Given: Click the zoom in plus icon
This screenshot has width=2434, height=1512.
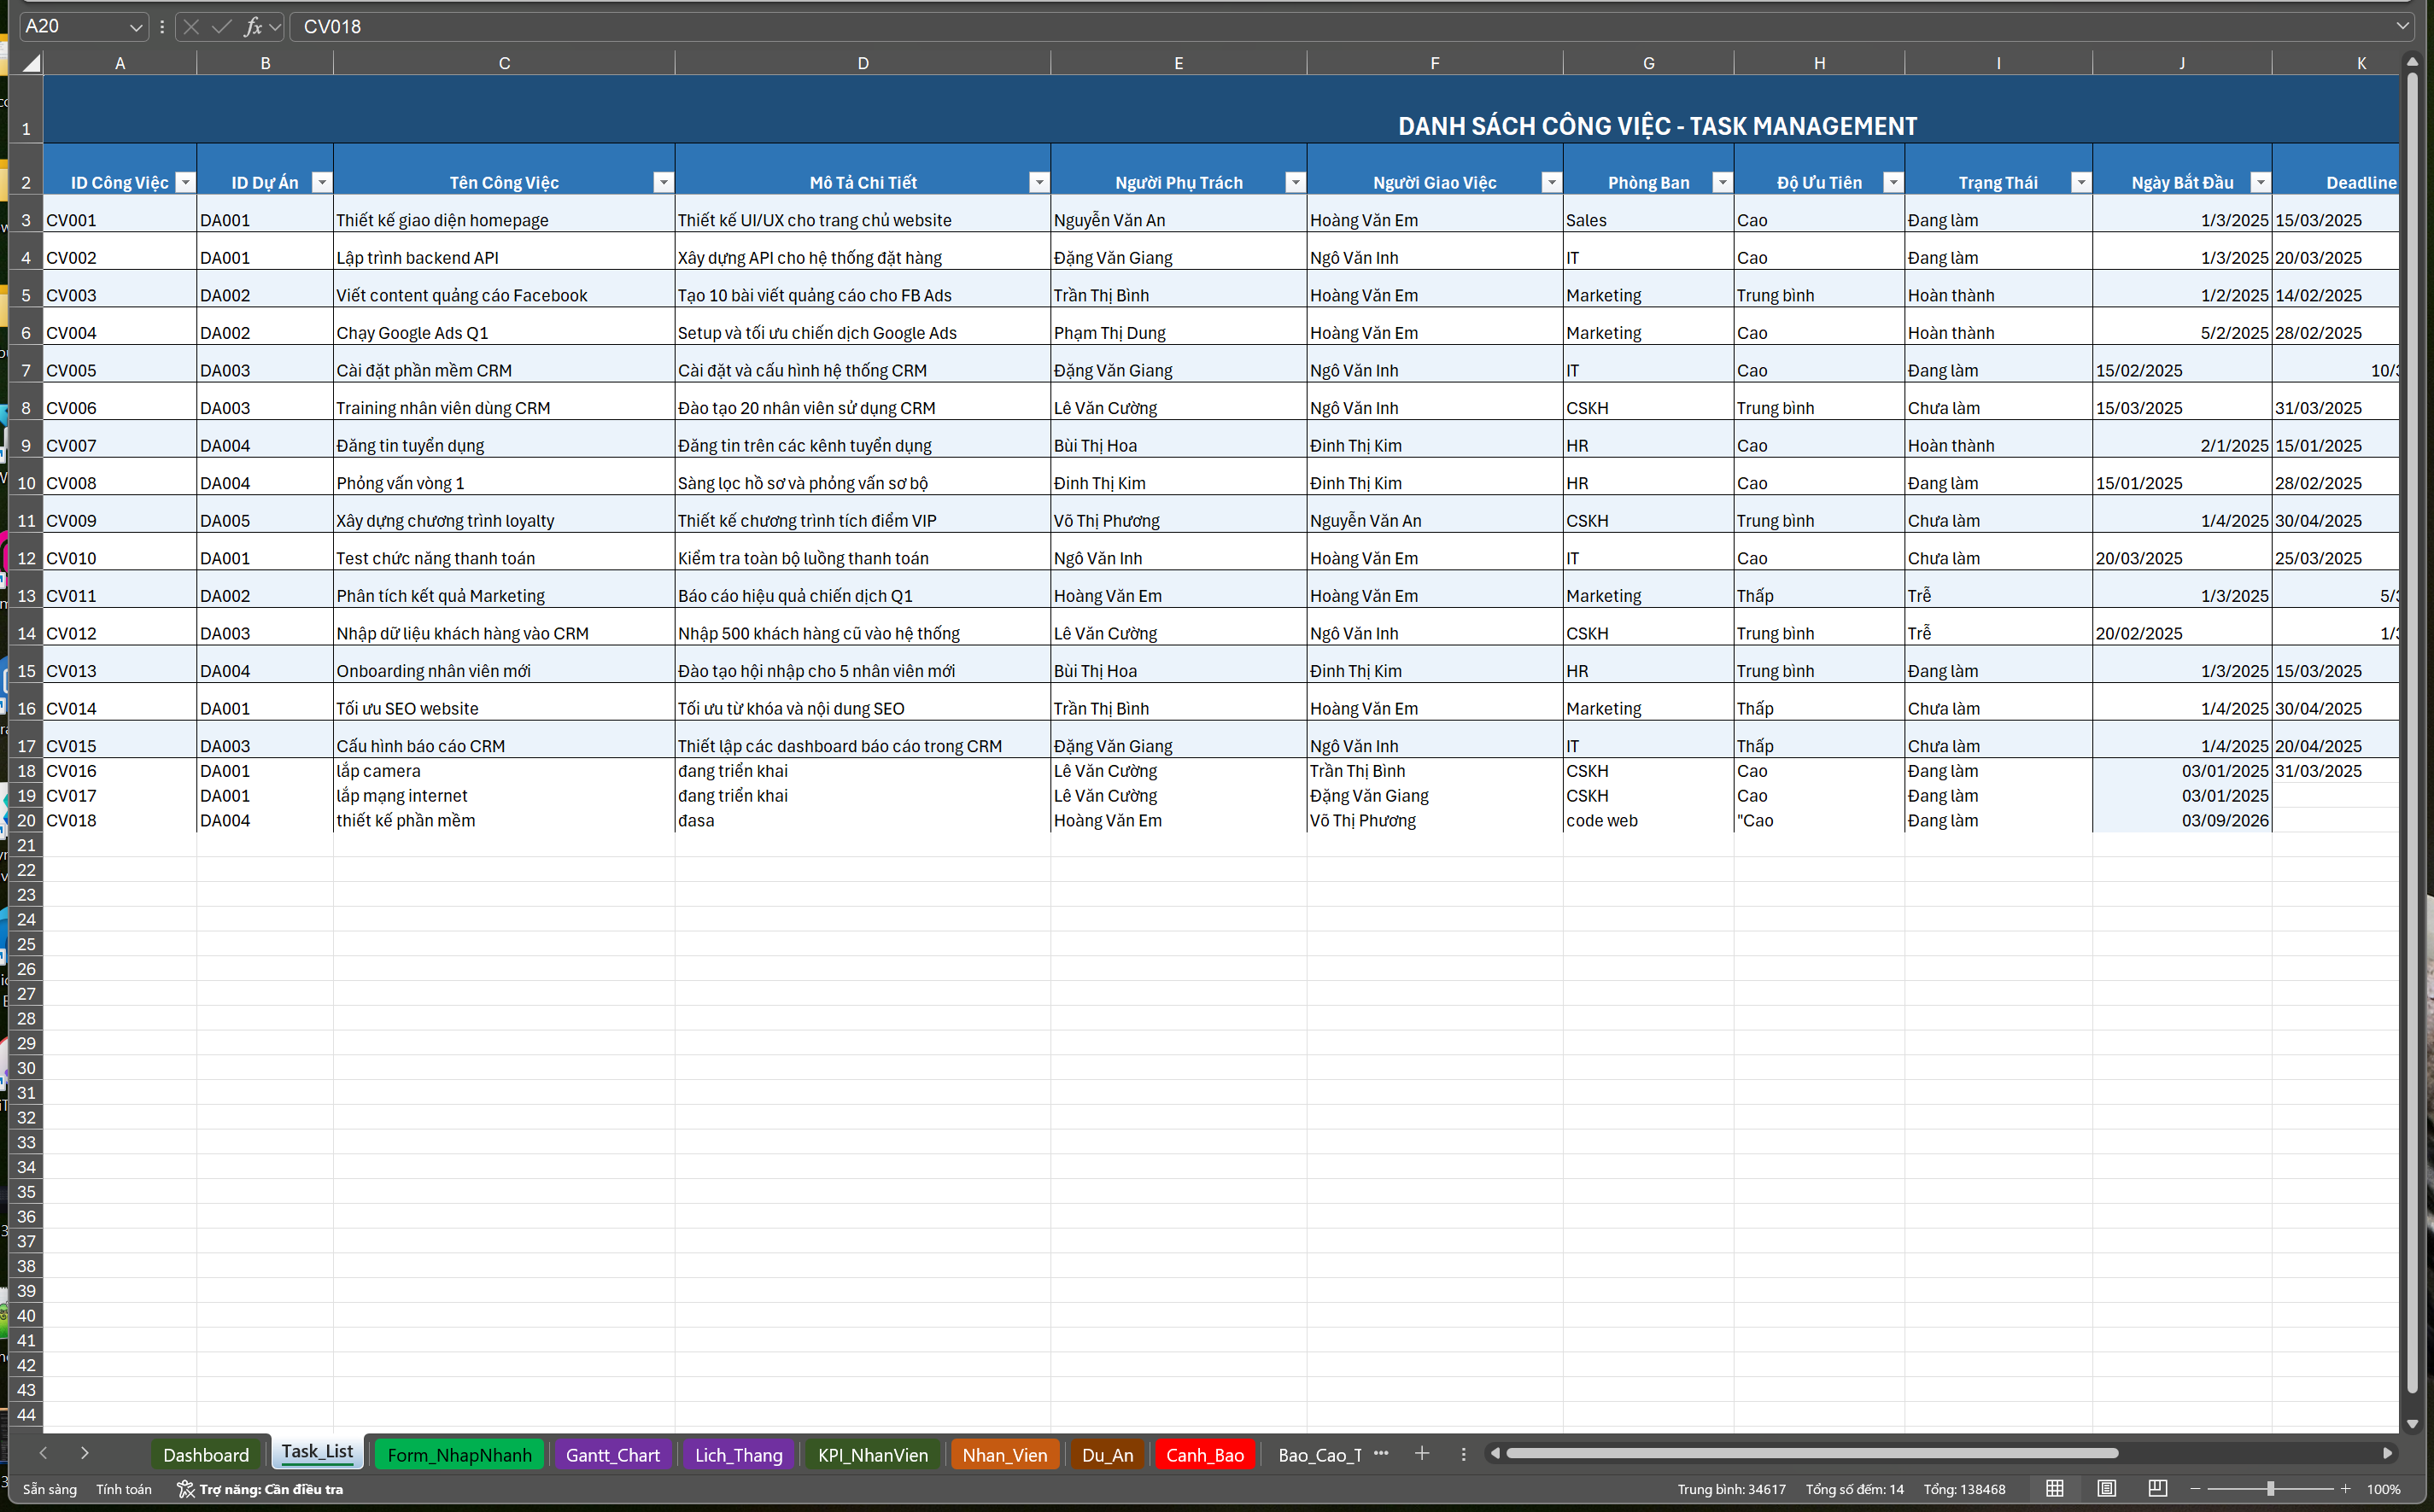Looking at the screenshot, I should [2345, 1489].
